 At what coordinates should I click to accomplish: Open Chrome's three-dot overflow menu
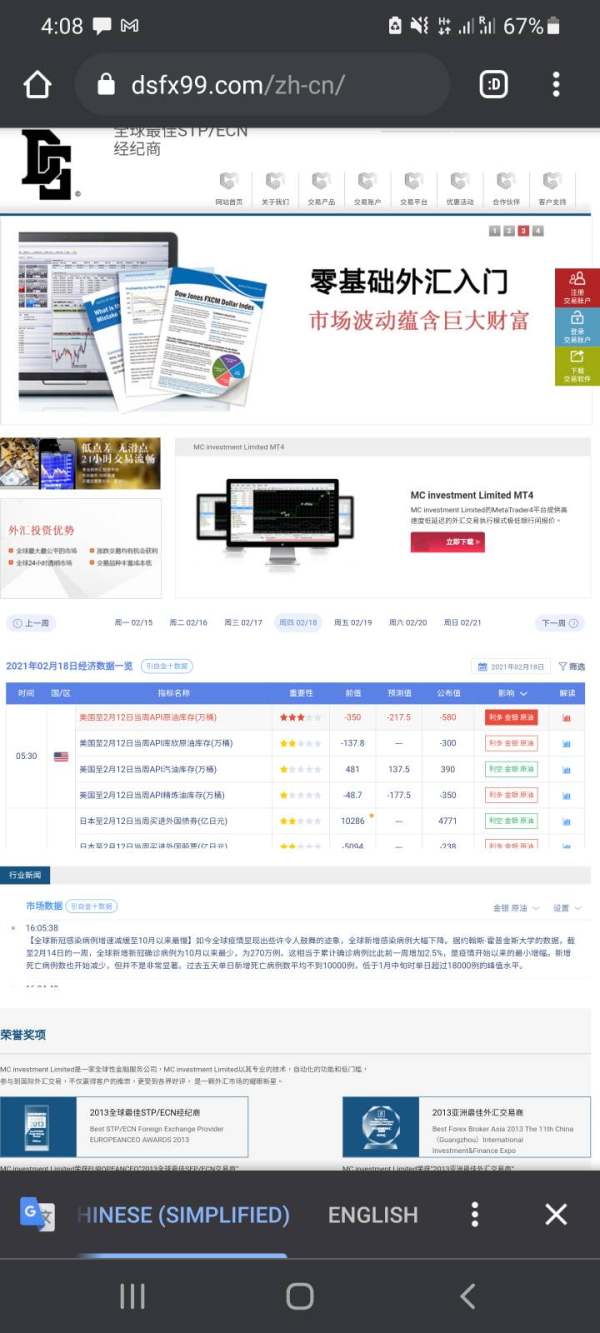[556, 85]
